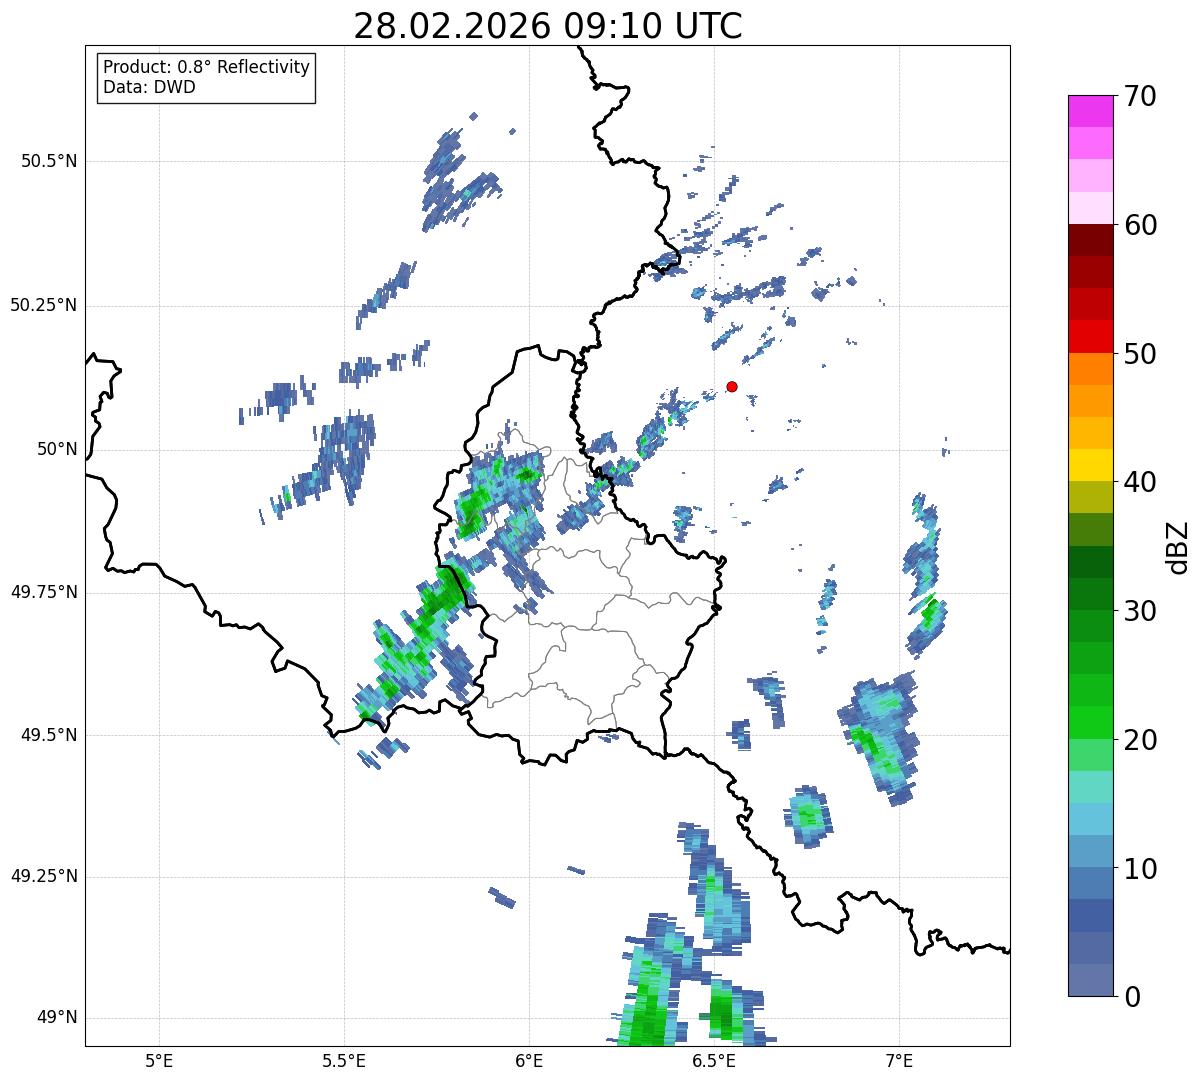Click the 5.5°E longitude label
This screenshot has height=1081, width=1202.
coord(344,1060)
